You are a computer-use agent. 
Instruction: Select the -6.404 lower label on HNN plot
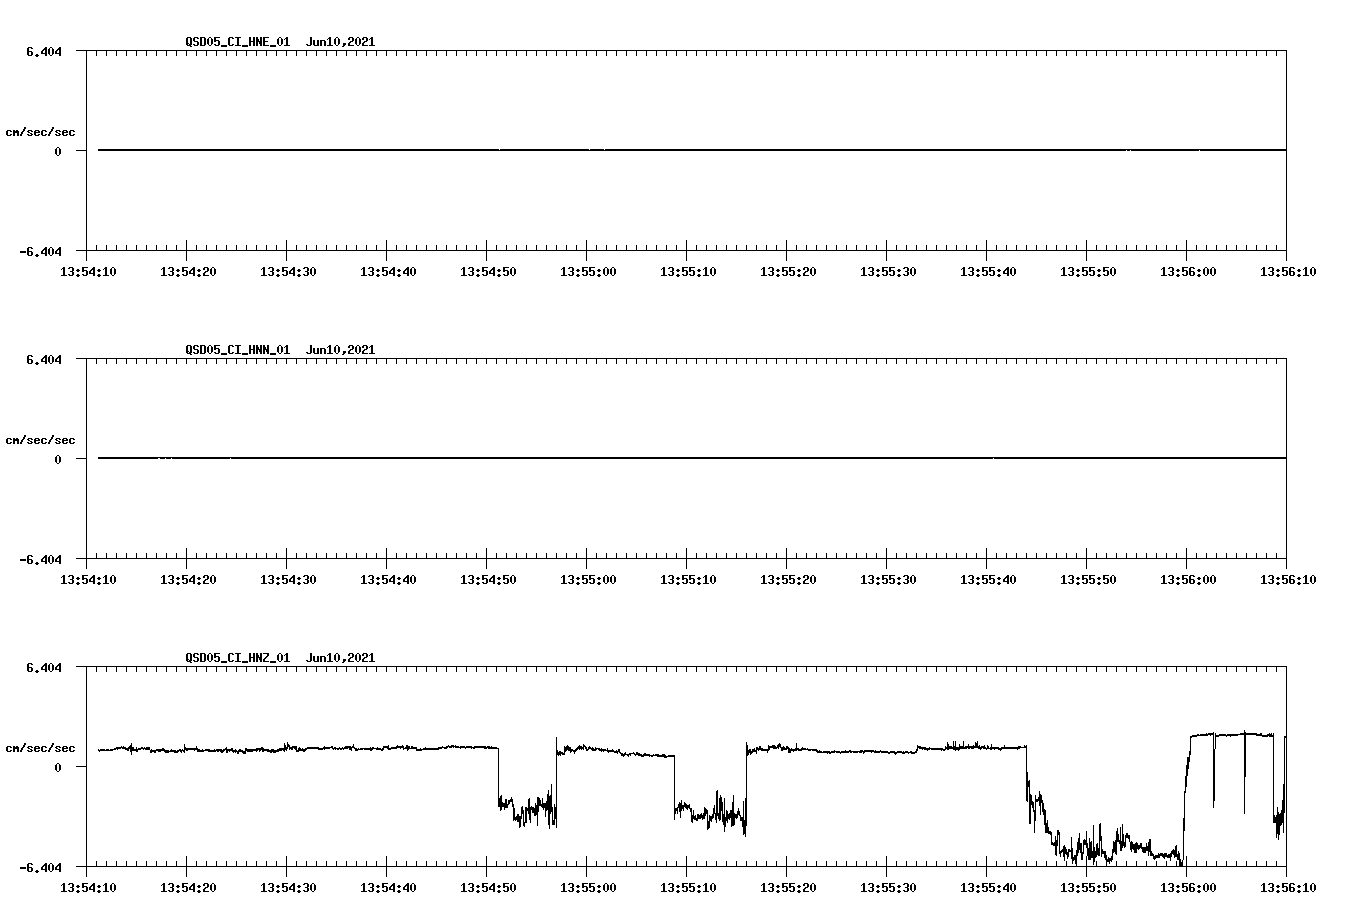tap(41, 559)
